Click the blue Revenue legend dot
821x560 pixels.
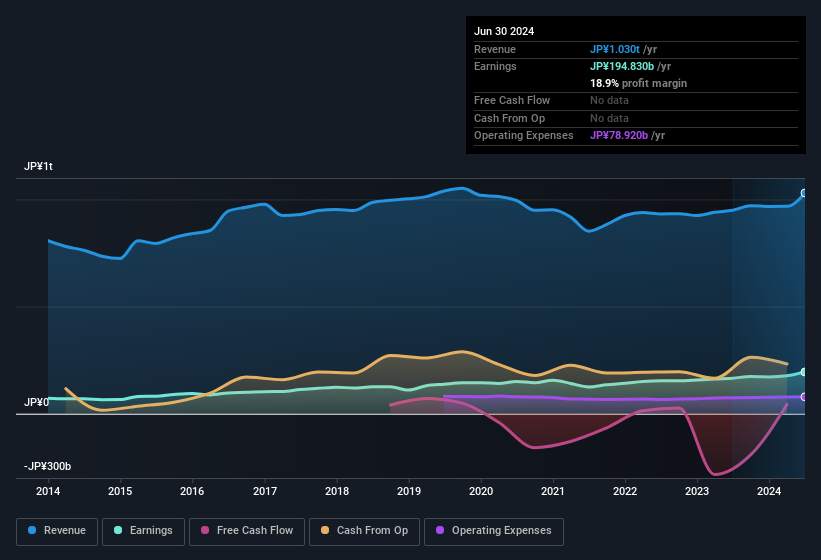click(32, 530)
